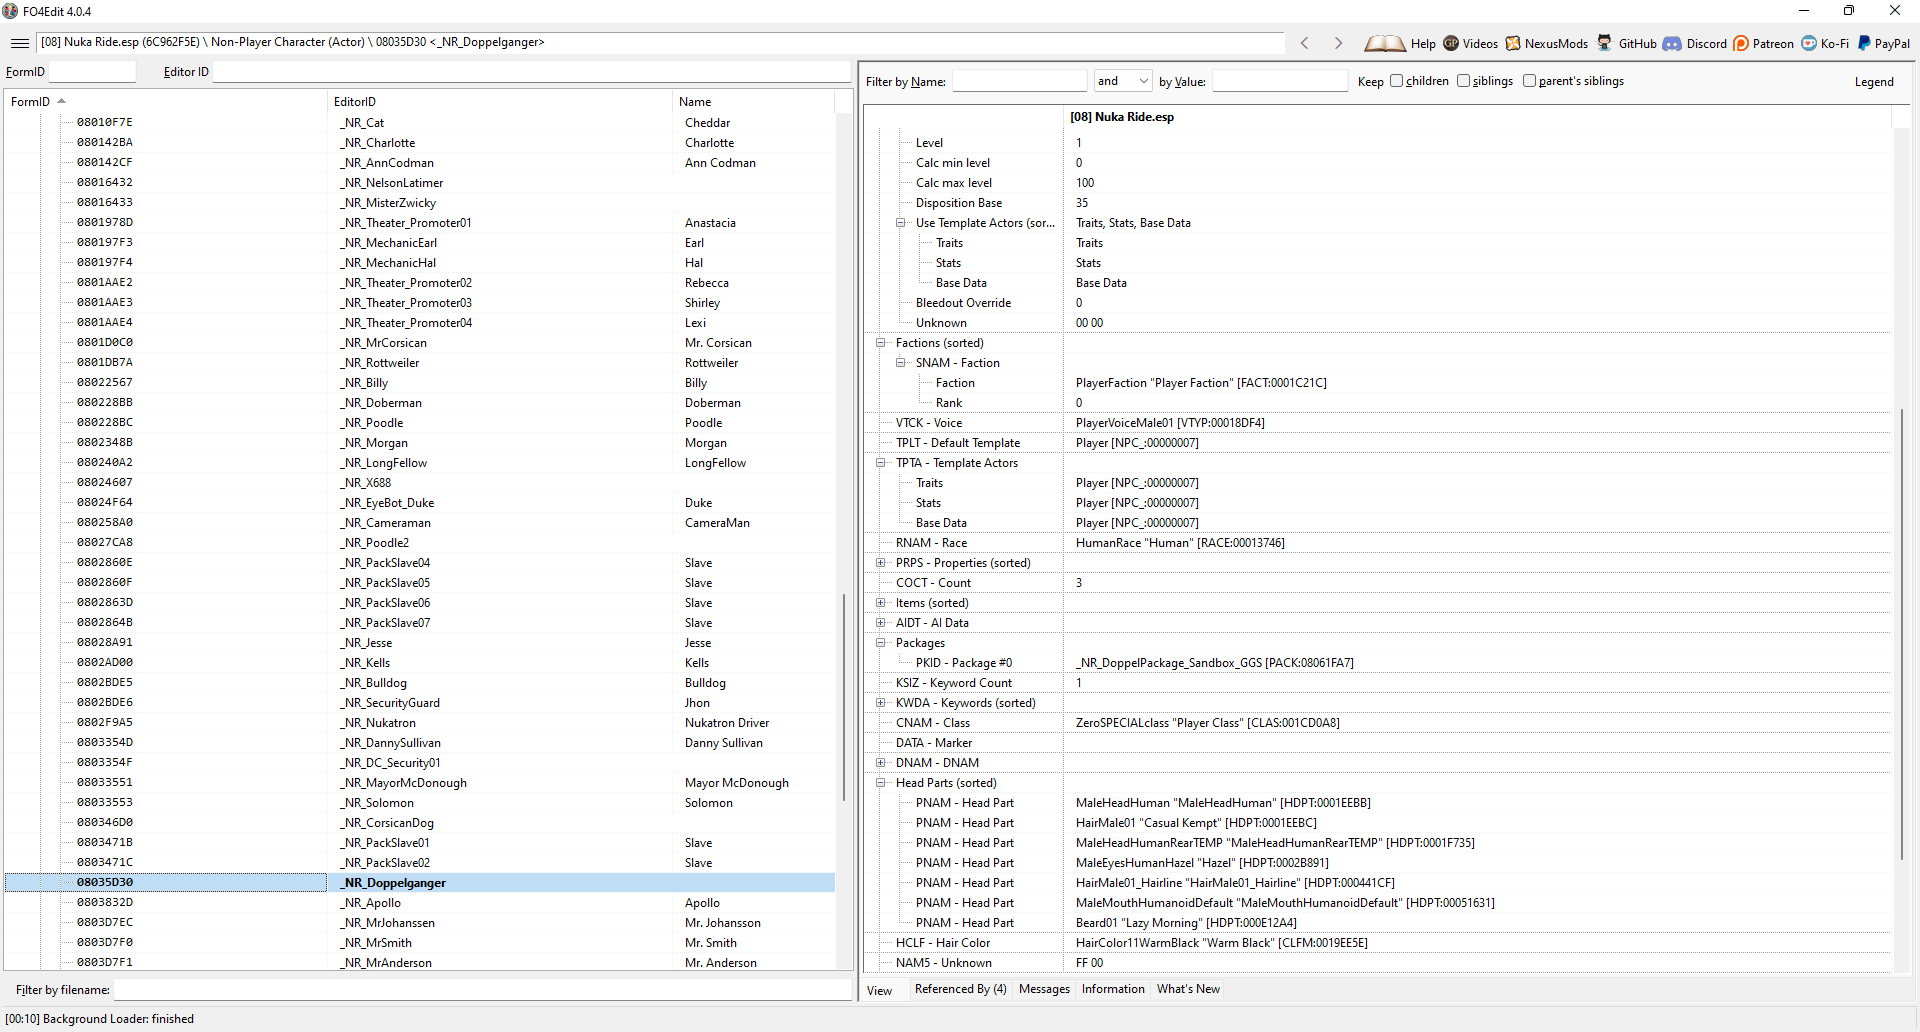Screen dimensions: 1920x1032
Task: Toggle the siblings checkbox
Action: click(1463, 81)
